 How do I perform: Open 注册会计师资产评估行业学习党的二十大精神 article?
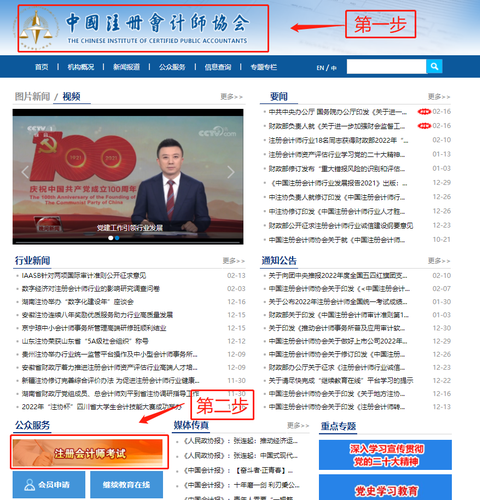[x=337, y=155]
